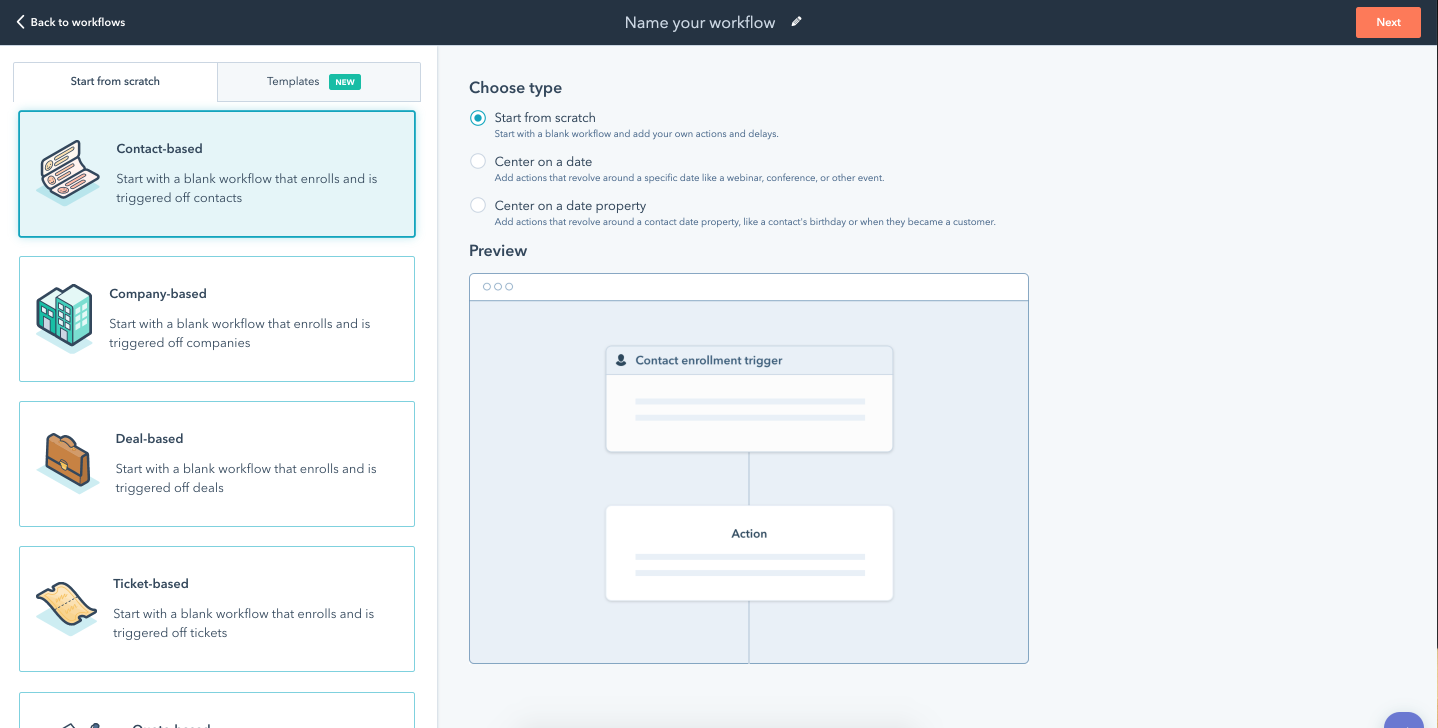Click the workflow name title to edit
The height and width of the screenshot is (728, 1438).
tap(702, 21)
